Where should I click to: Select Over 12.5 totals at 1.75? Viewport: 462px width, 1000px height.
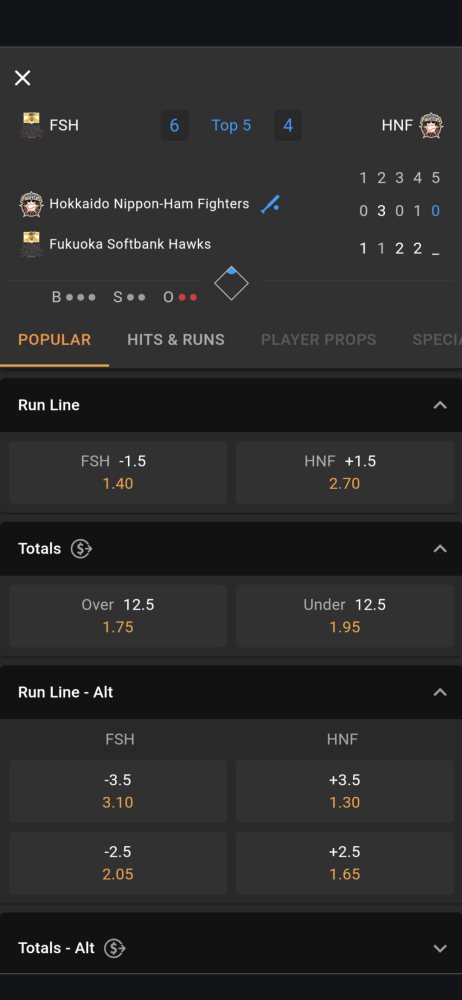coord(118,616)
